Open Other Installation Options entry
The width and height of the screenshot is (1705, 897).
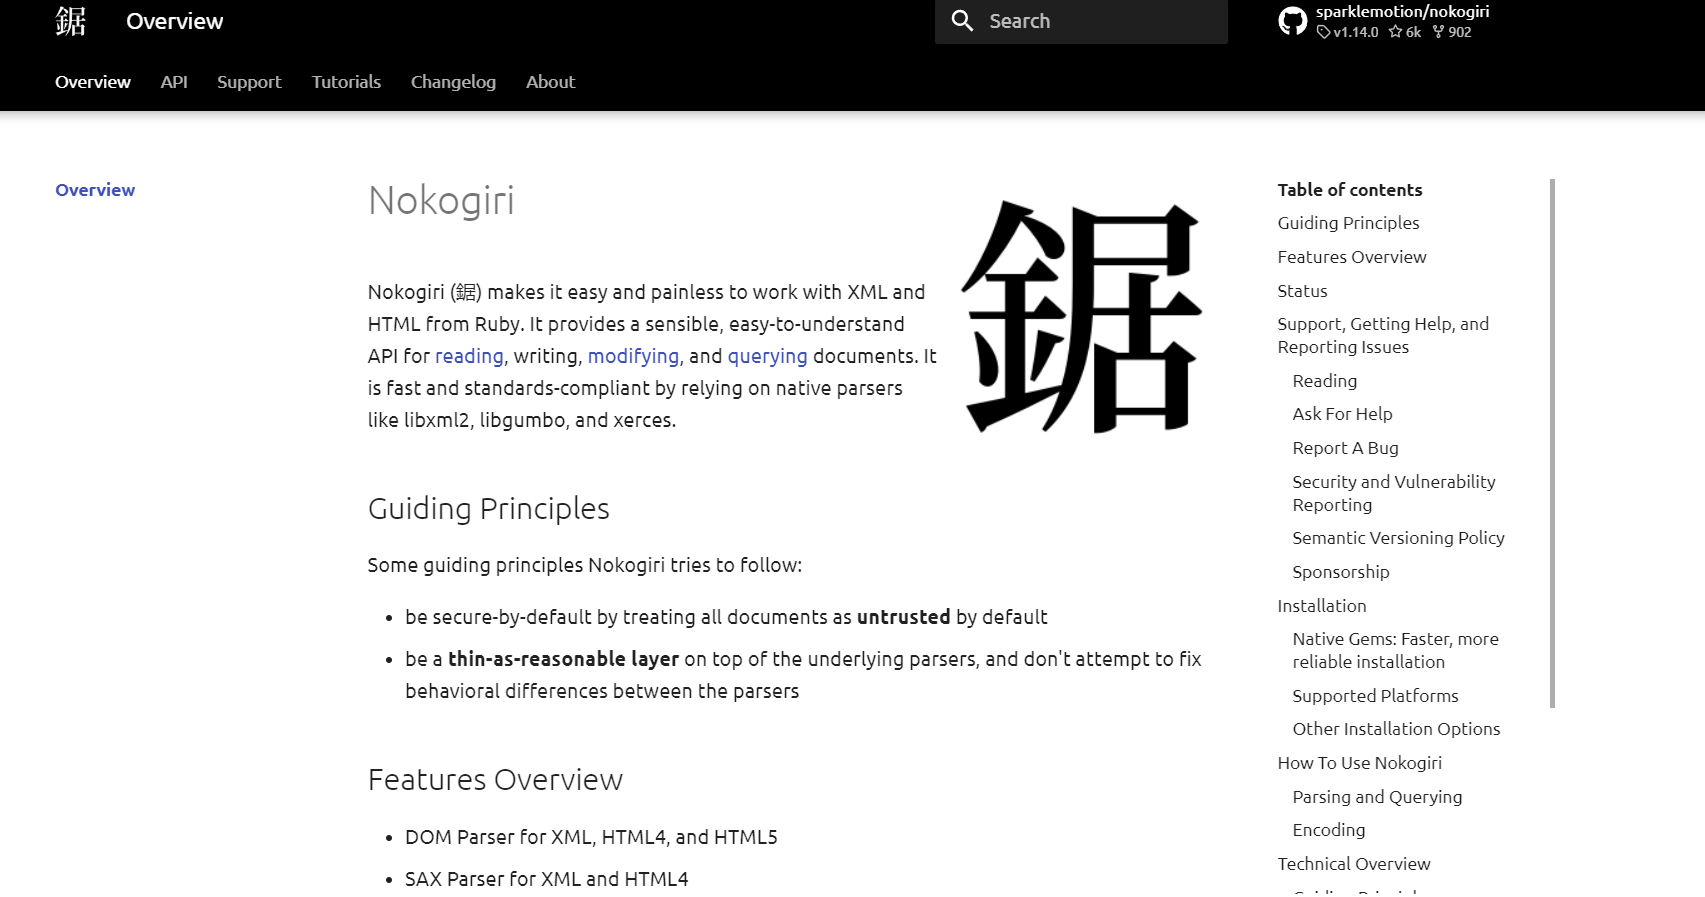pos(1396,729)
